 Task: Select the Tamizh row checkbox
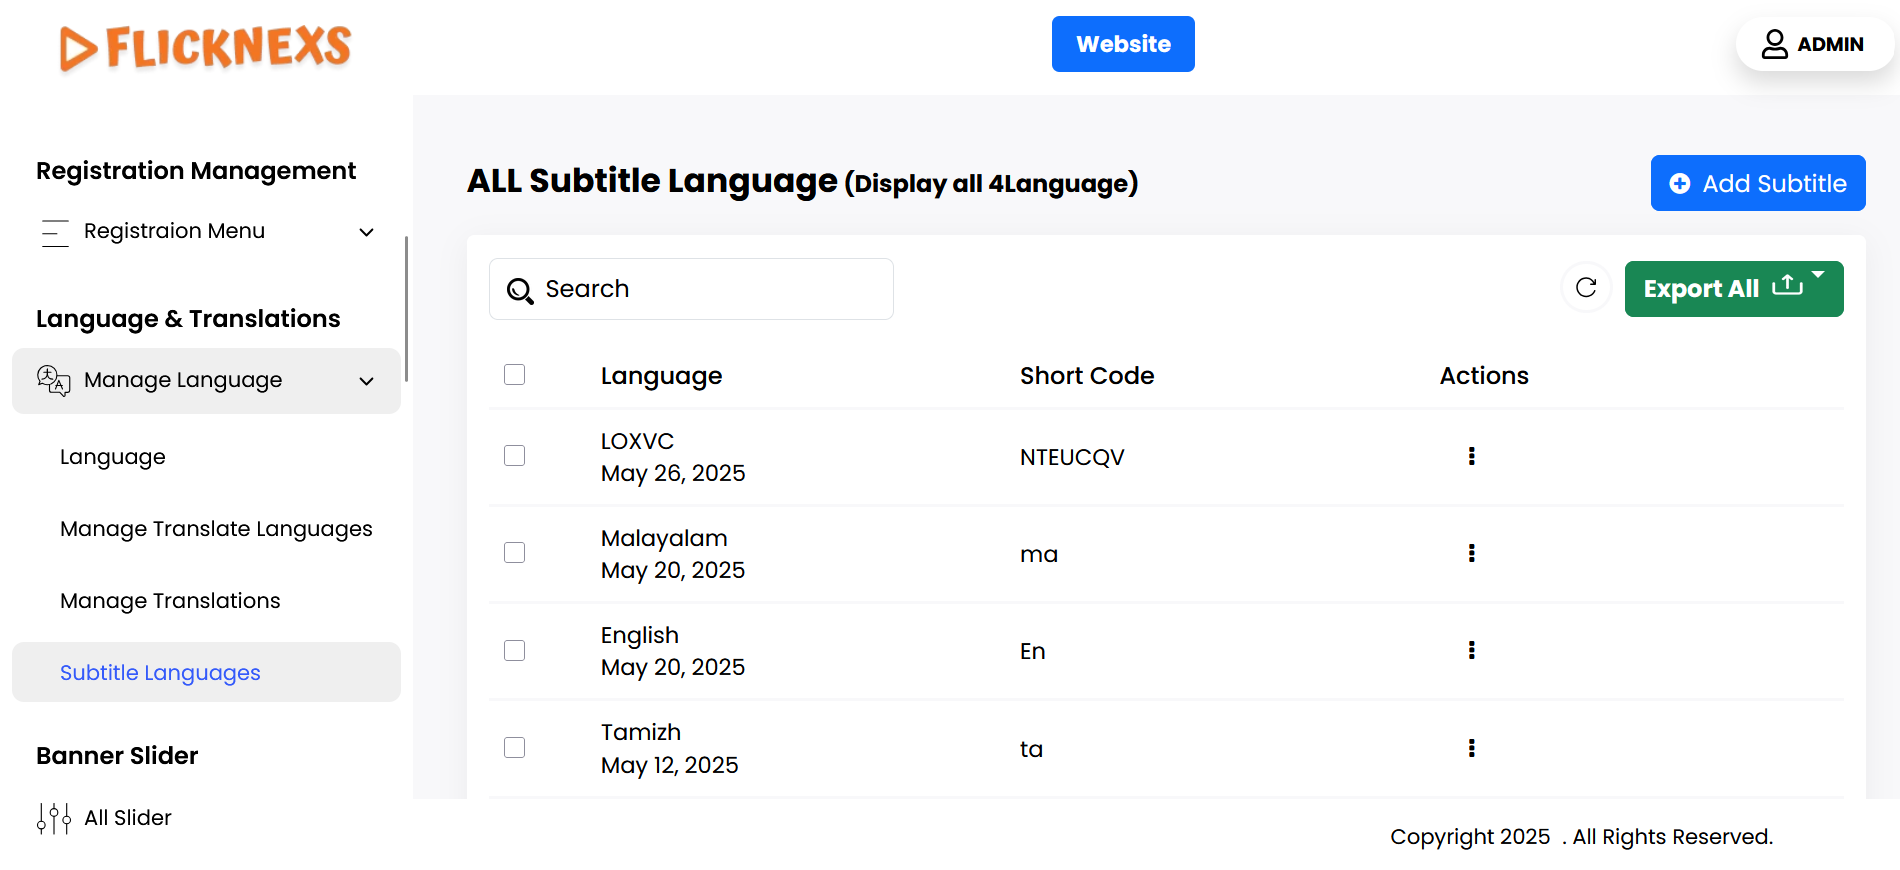pyautogui.click(x=514, y=748)
